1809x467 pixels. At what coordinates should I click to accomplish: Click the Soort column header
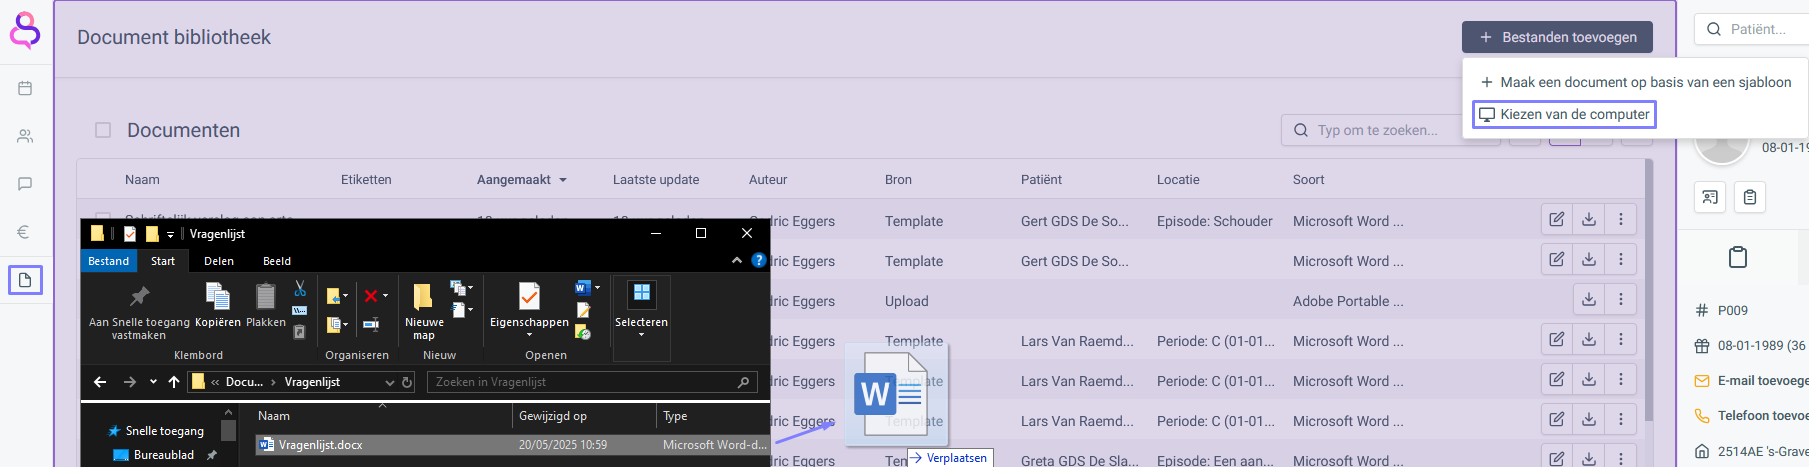pyautogui.click(x=1308, y=180)
